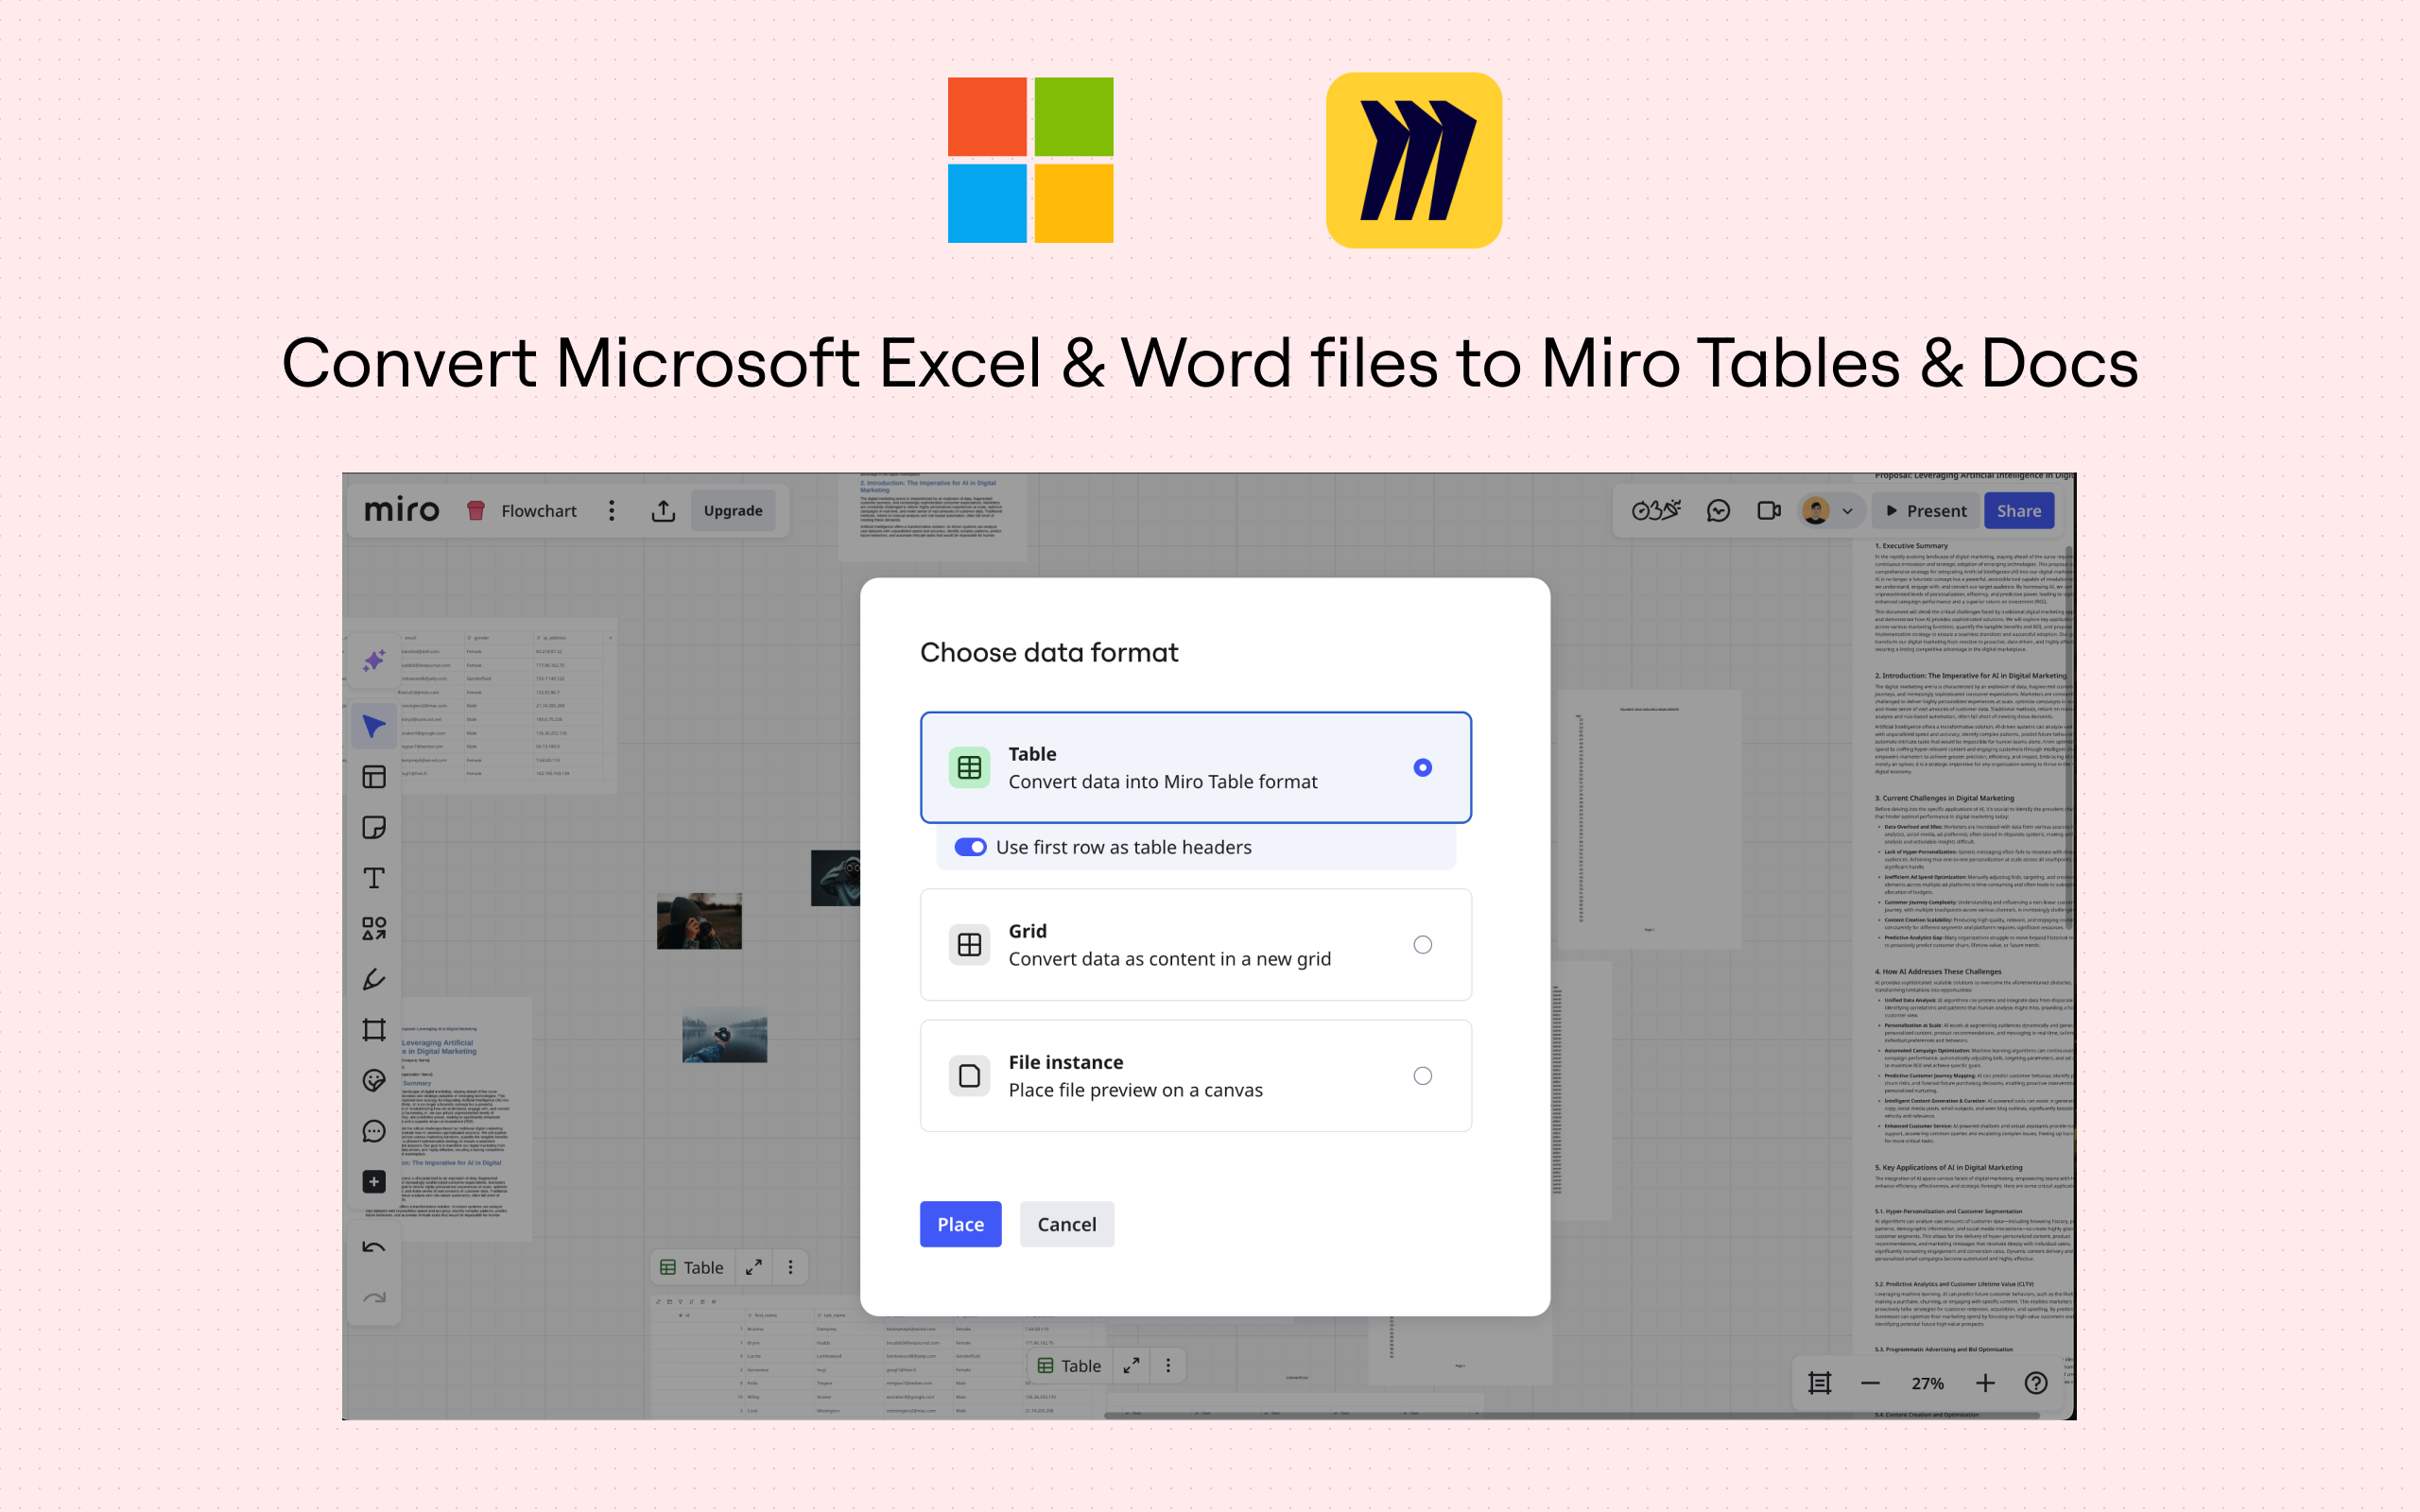The width and height of the screenshot is (2420, 1512).
Task: Open the shapes tool
Action: coord(374,929)
